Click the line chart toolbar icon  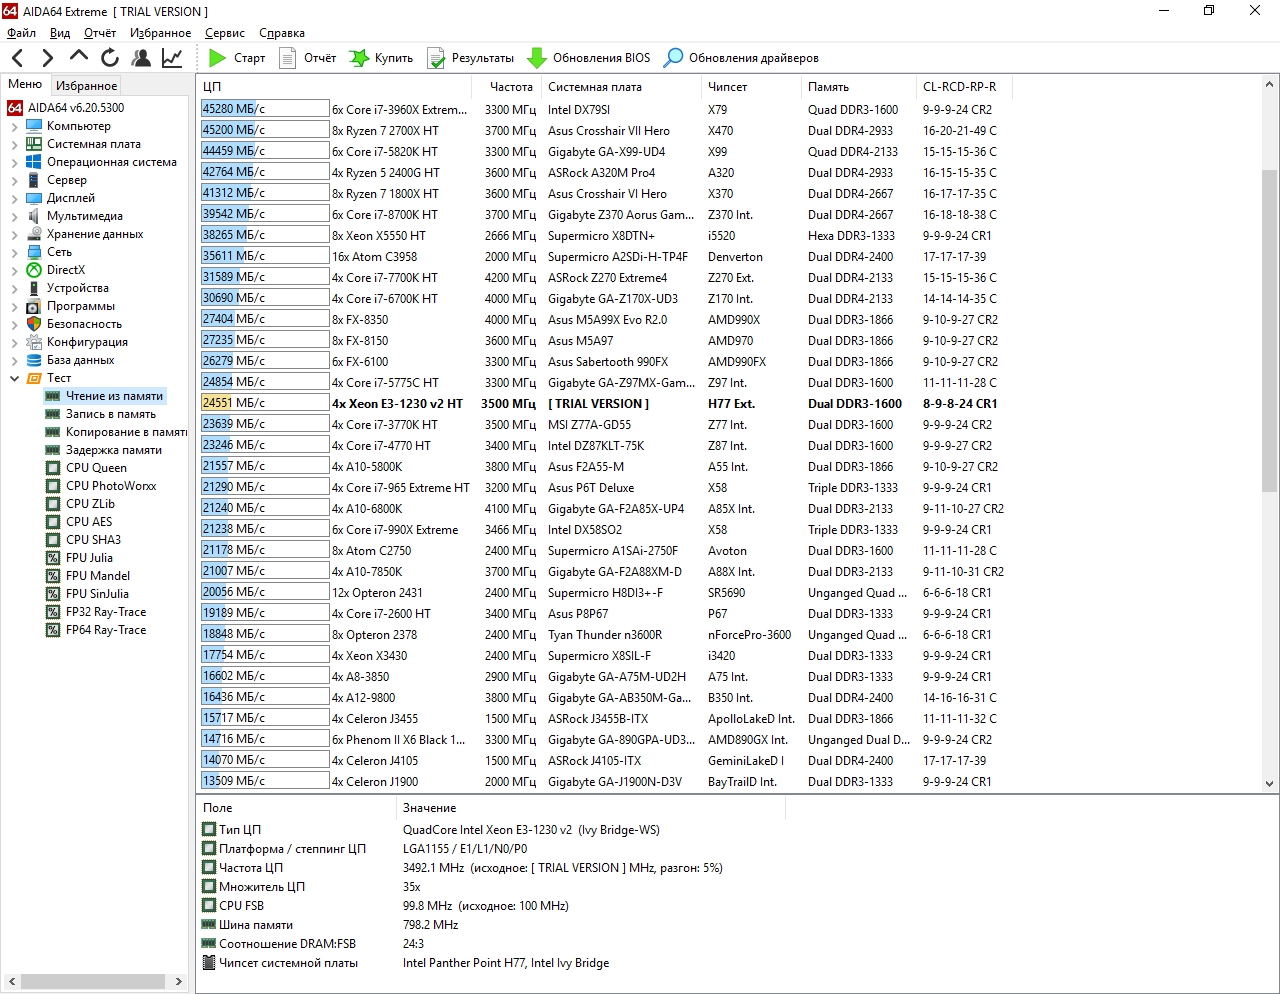[172, 58]
